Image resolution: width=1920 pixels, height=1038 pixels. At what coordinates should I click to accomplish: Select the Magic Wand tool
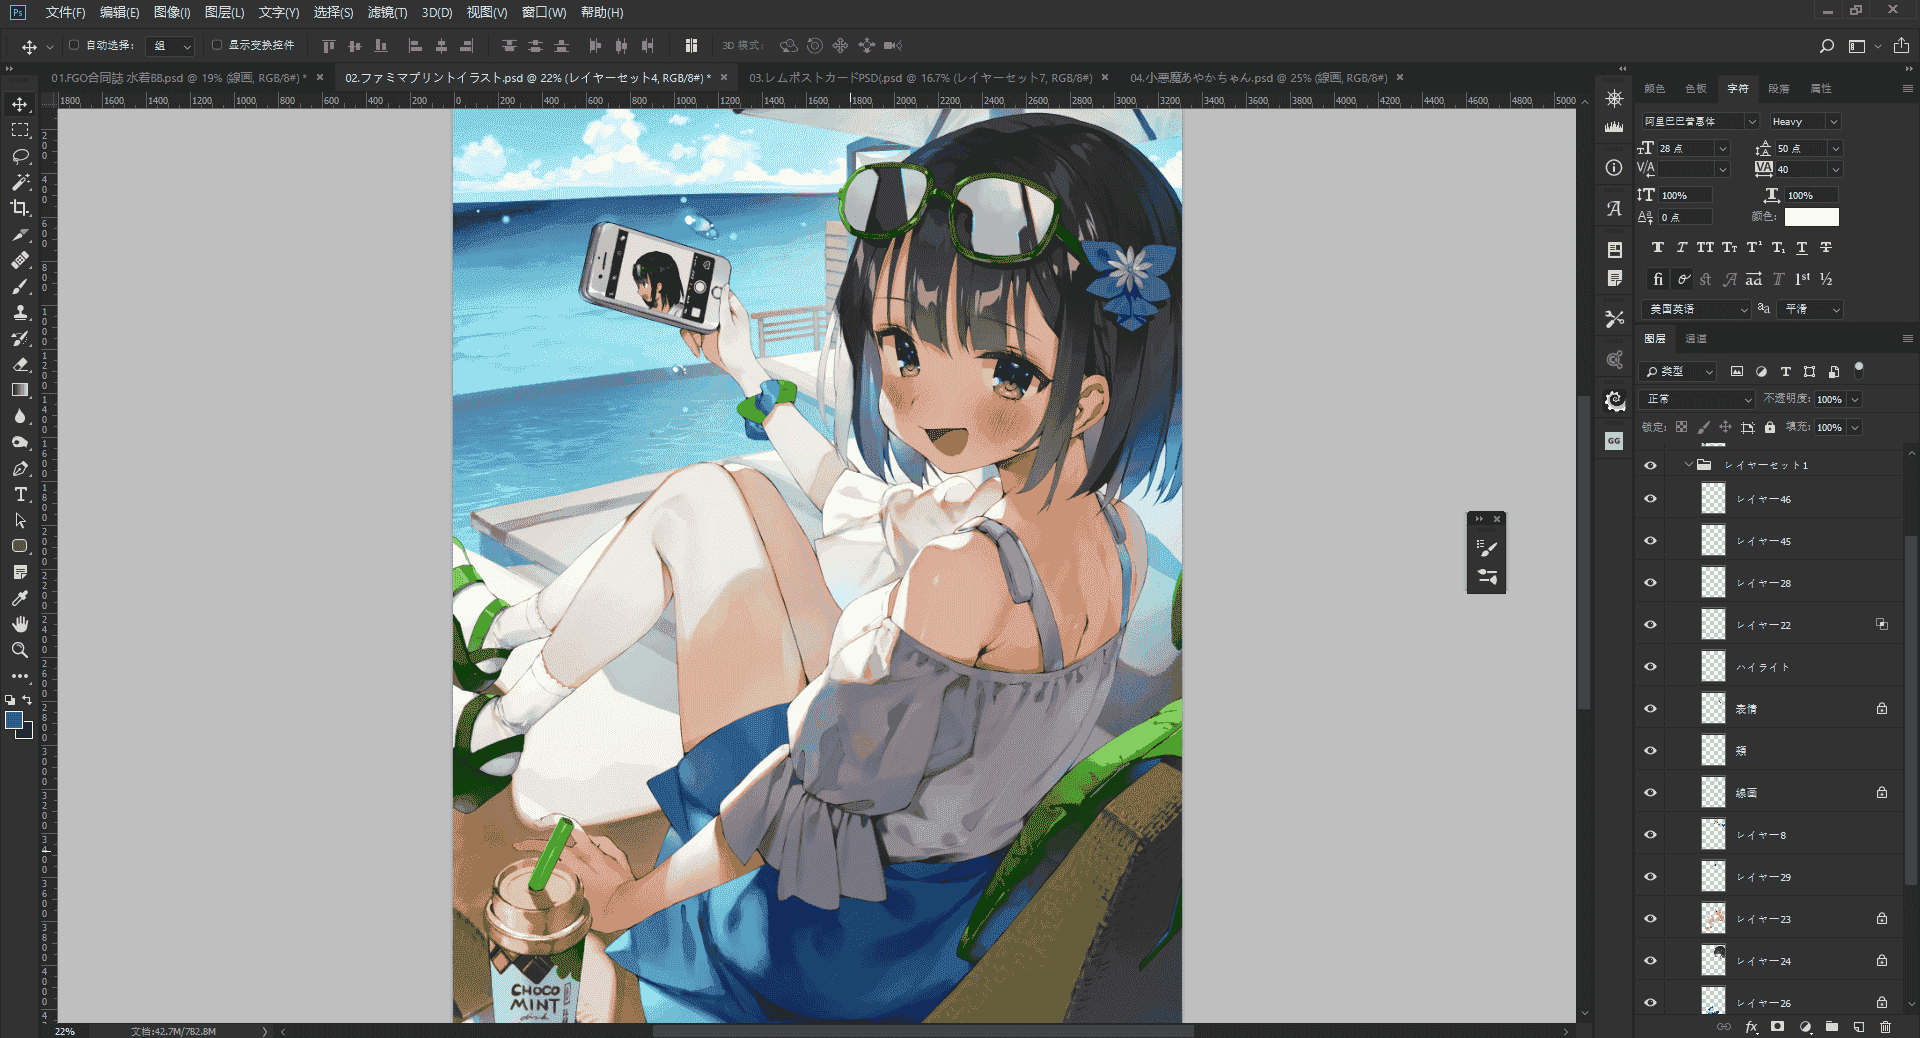[20, 182]
